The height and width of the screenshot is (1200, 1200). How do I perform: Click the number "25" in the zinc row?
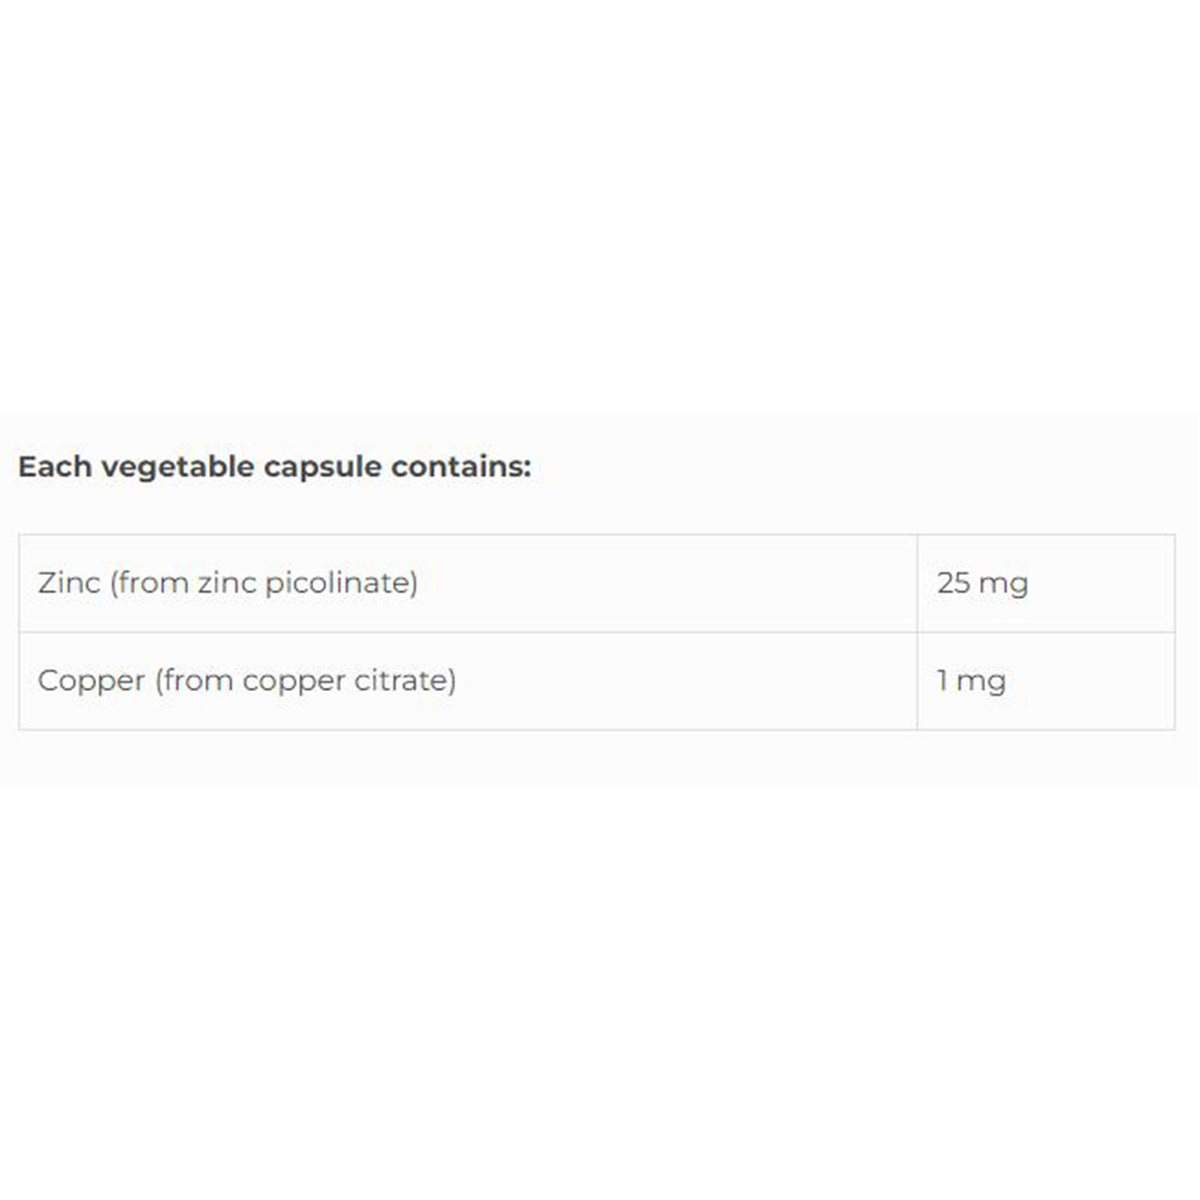click(x=953, y=582)
